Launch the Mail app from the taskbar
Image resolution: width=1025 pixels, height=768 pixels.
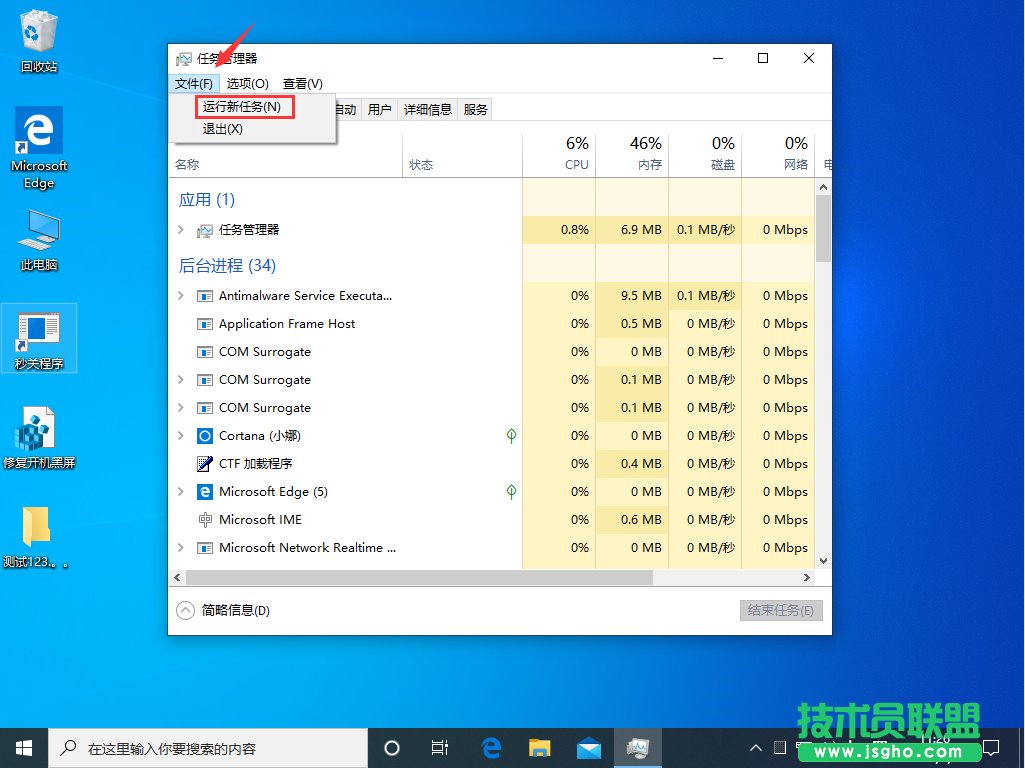pos(589,747)
